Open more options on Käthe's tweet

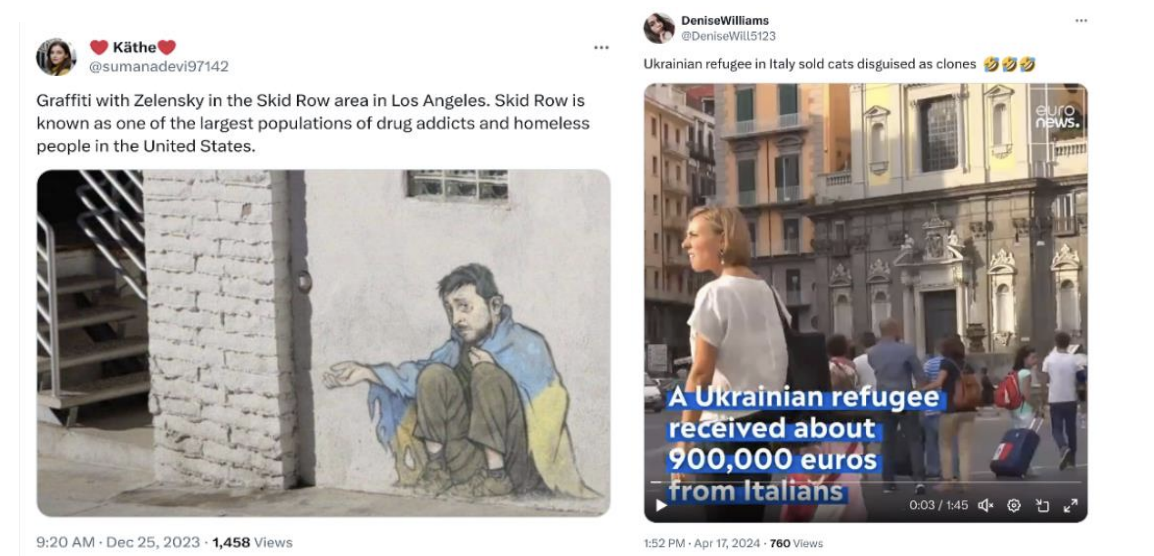coord(600,47)
